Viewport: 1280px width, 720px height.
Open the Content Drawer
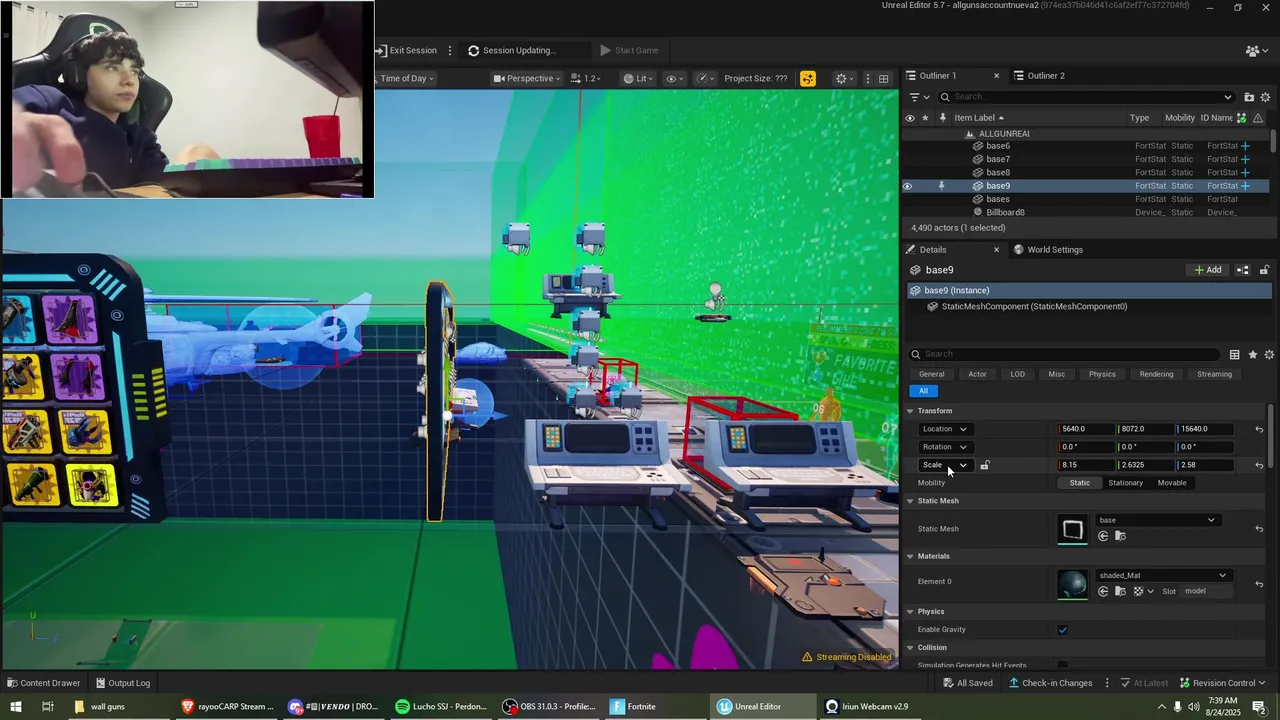click(x=43, y=683)
